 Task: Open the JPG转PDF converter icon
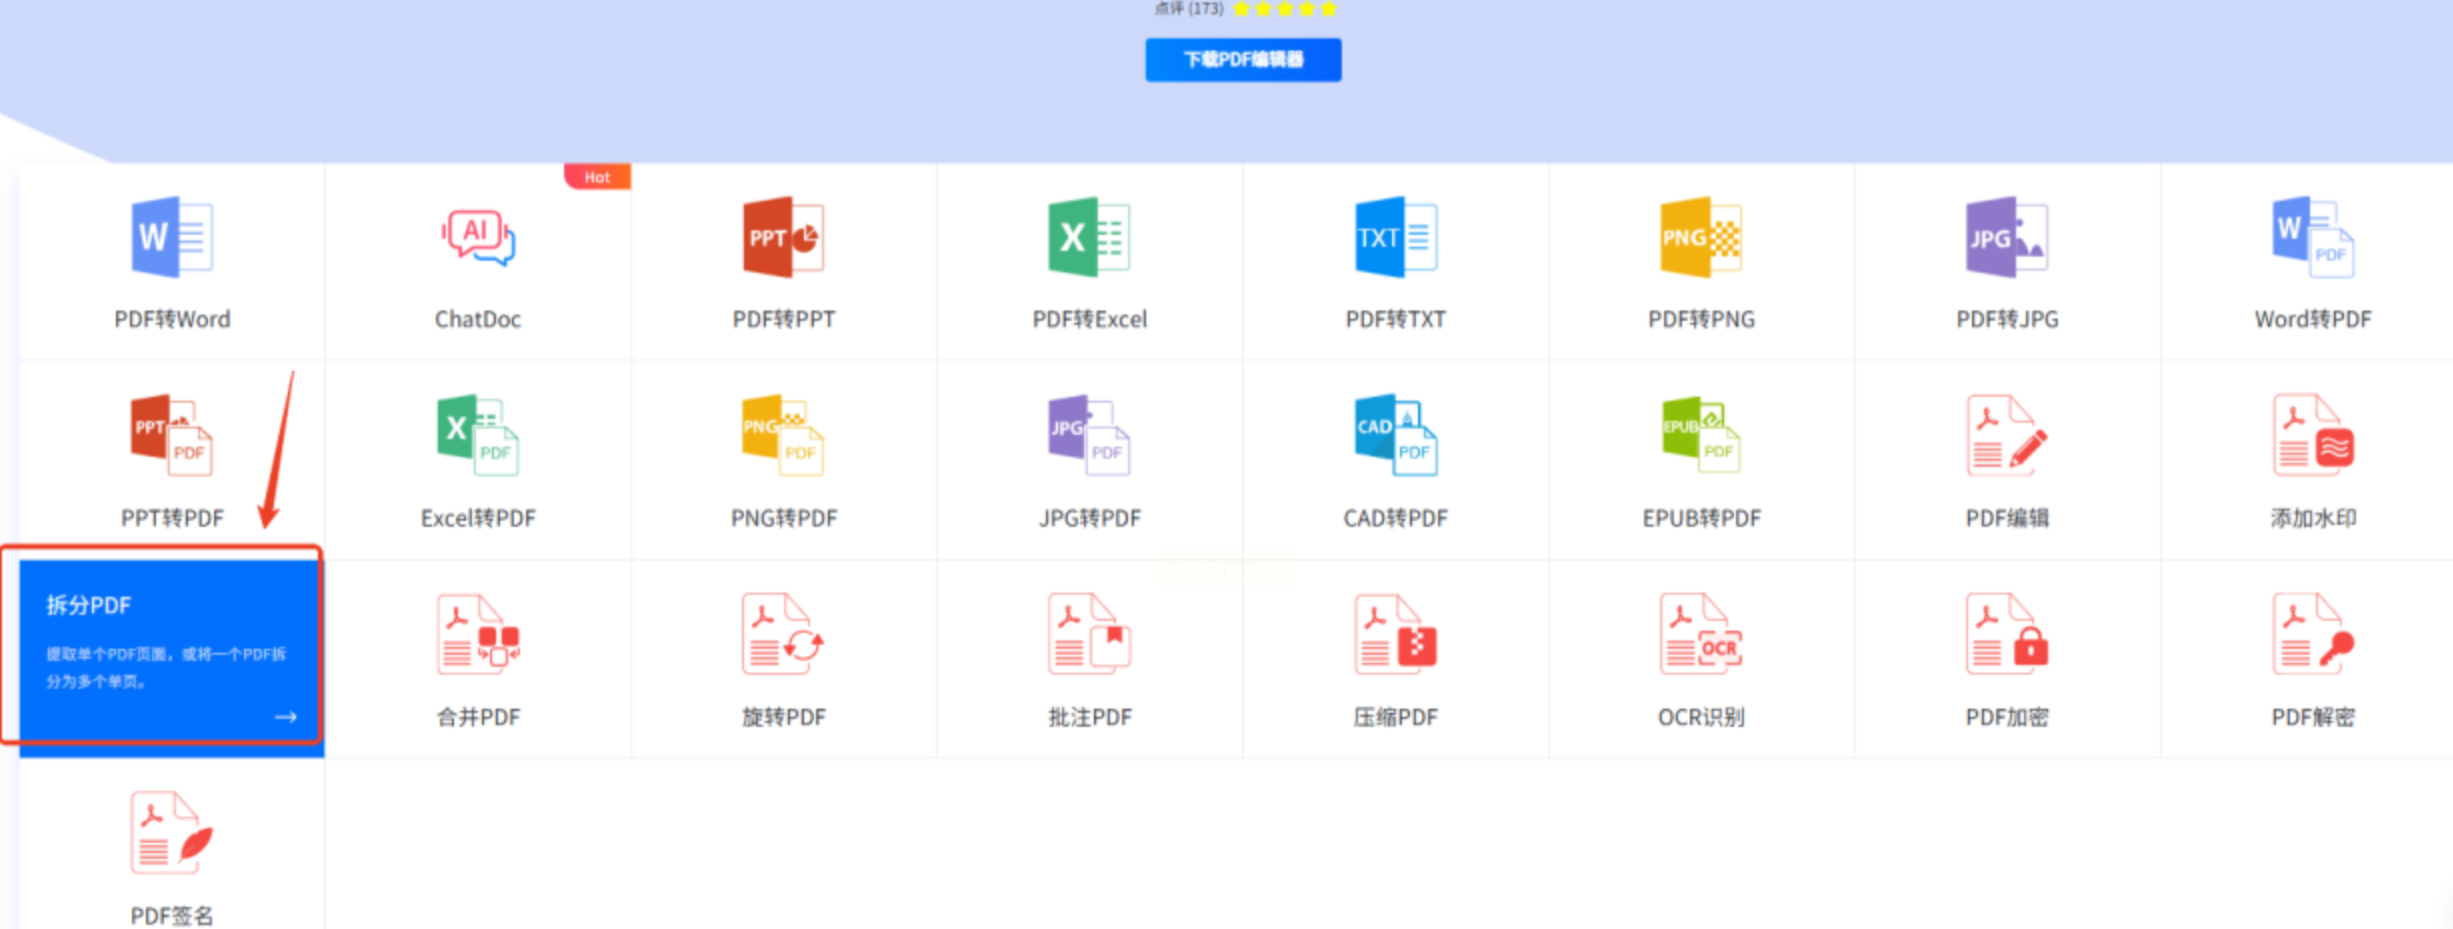click(x=1090, y=435)
